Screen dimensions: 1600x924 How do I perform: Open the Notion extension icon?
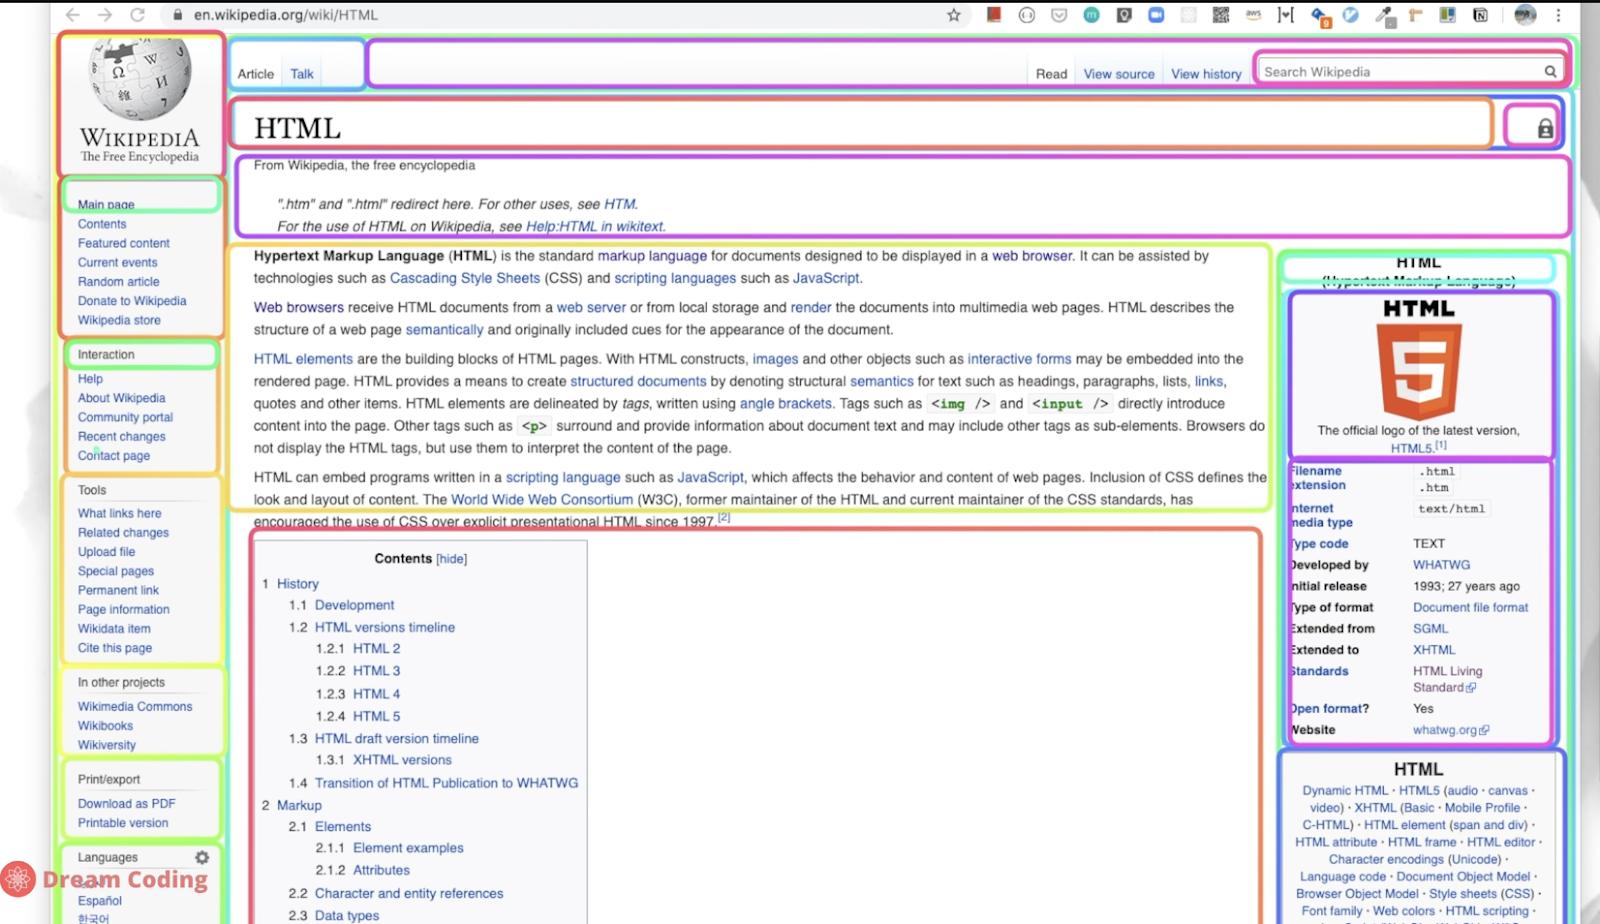coord(1481,15)
